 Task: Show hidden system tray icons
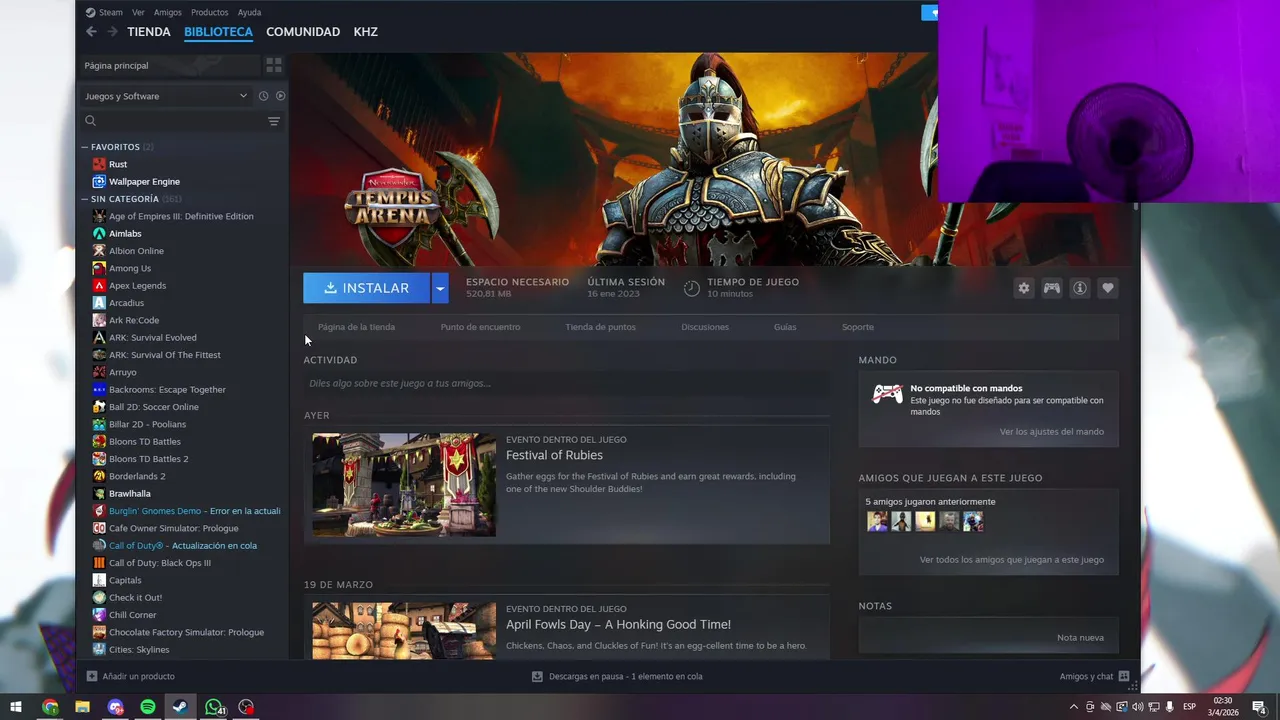point(1074,707)
